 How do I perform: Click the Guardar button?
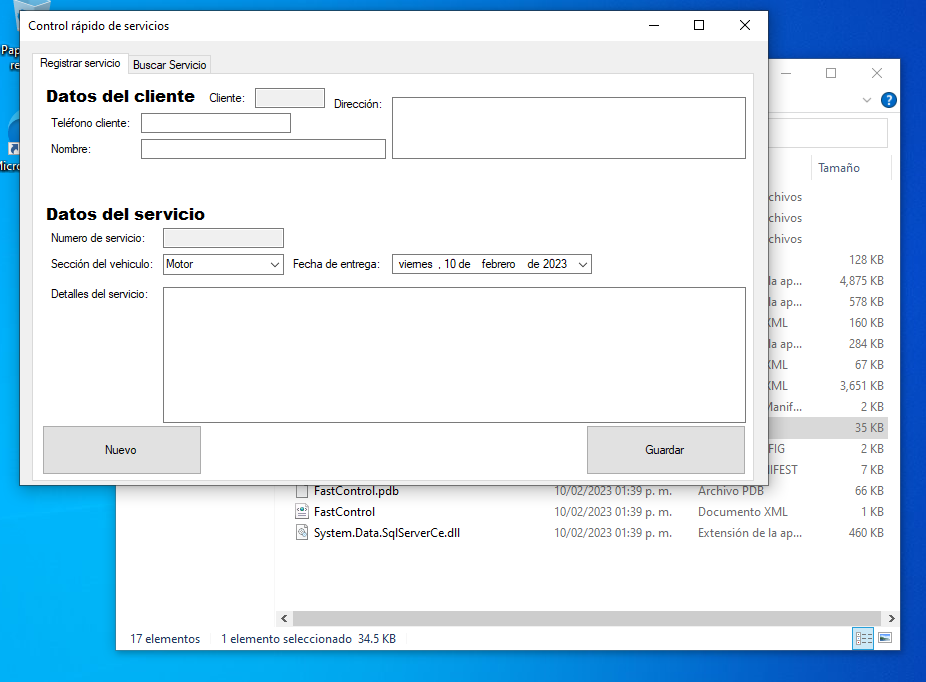(666, 450)
